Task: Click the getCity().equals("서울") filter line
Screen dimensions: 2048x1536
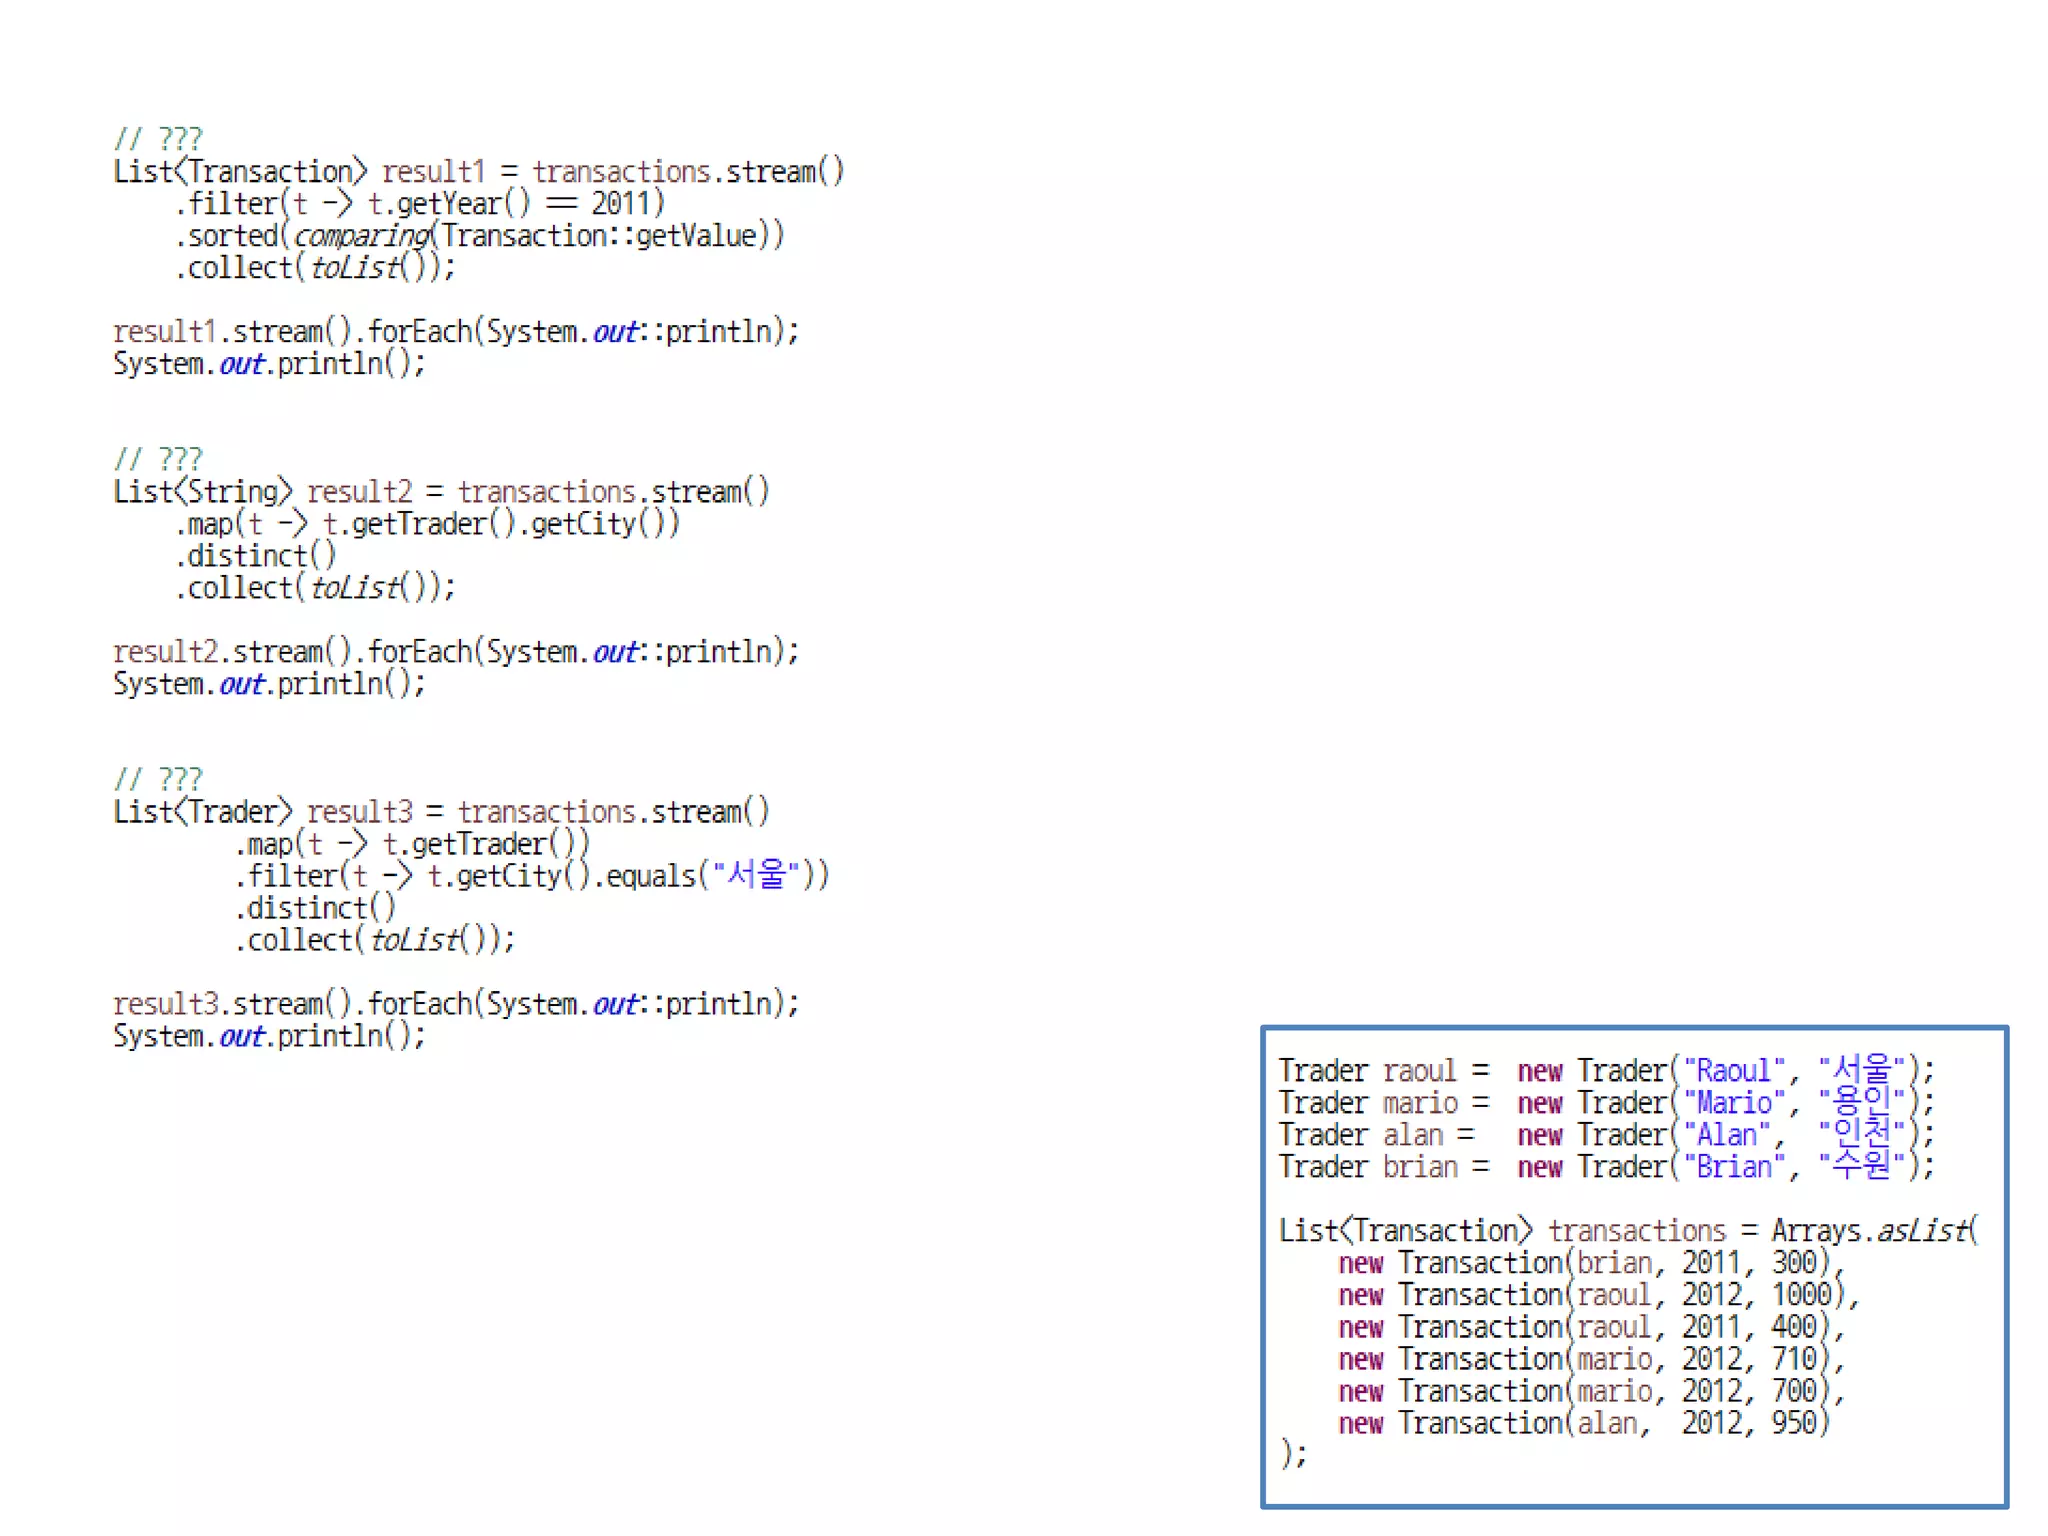Action: (532, 876)
